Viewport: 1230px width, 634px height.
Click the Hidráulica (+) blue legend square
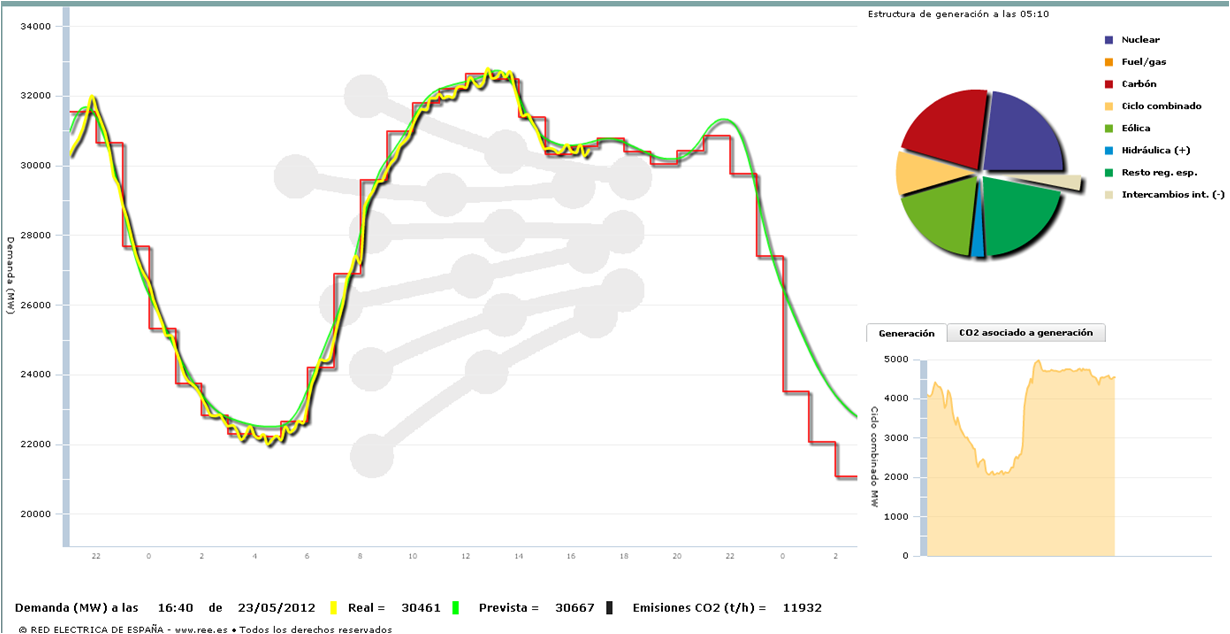tap(1109, 150)
